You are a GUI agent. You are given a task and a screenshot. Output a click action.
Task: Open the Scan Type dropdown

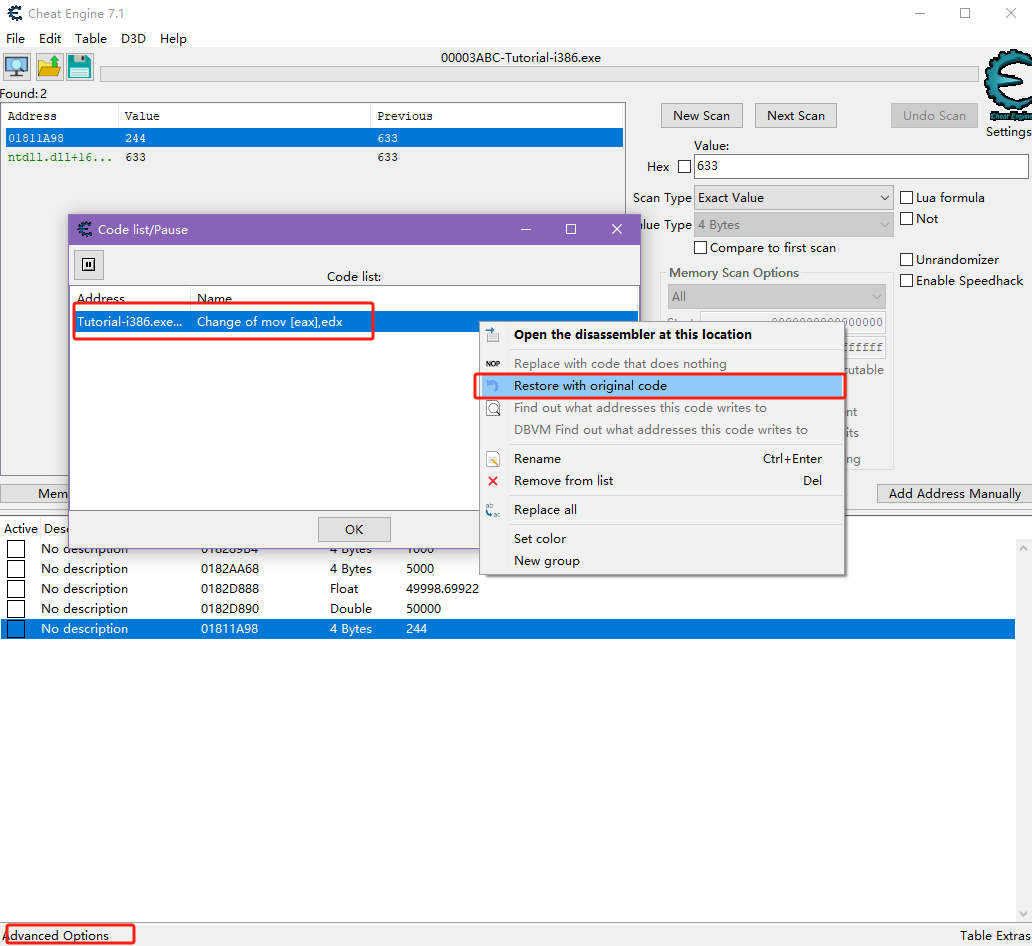[x=794, y=198]
